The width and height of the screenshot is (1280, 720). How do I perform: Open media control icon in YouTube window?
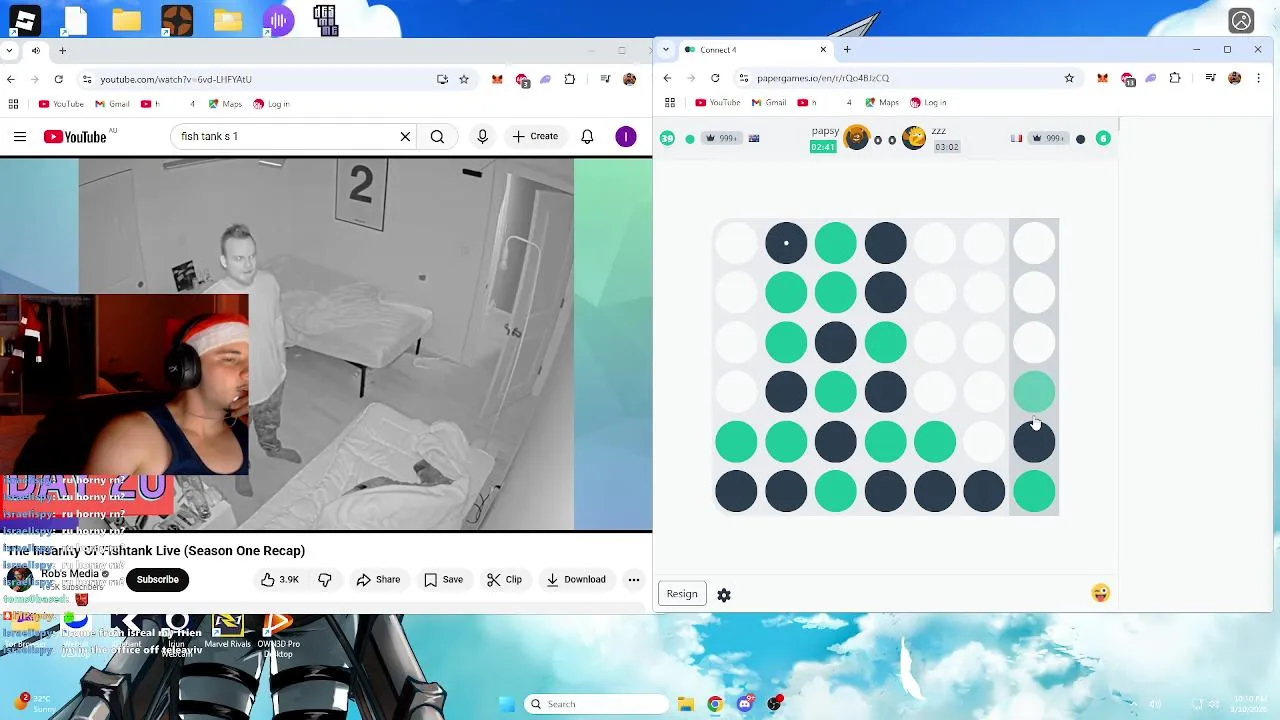[605, 79]
